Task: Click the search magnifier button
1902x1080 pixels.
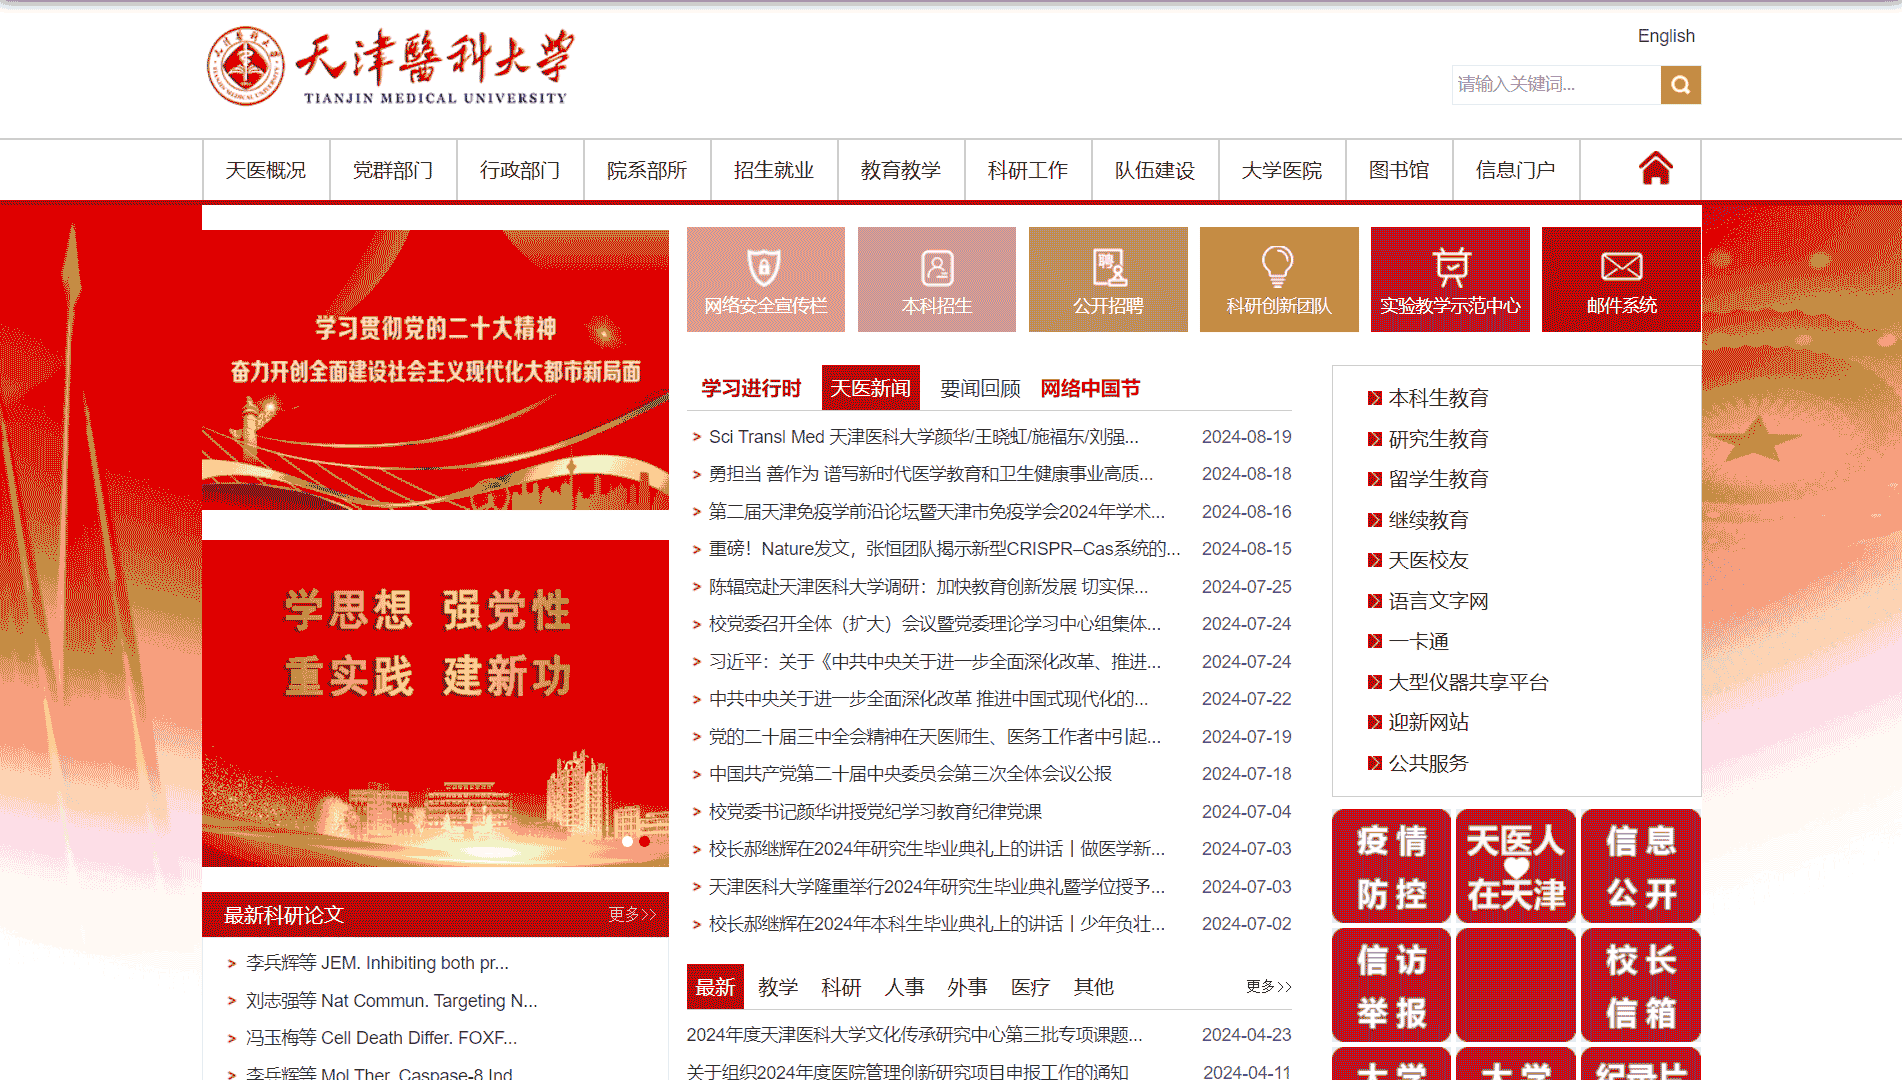Action: [1680, 85]
